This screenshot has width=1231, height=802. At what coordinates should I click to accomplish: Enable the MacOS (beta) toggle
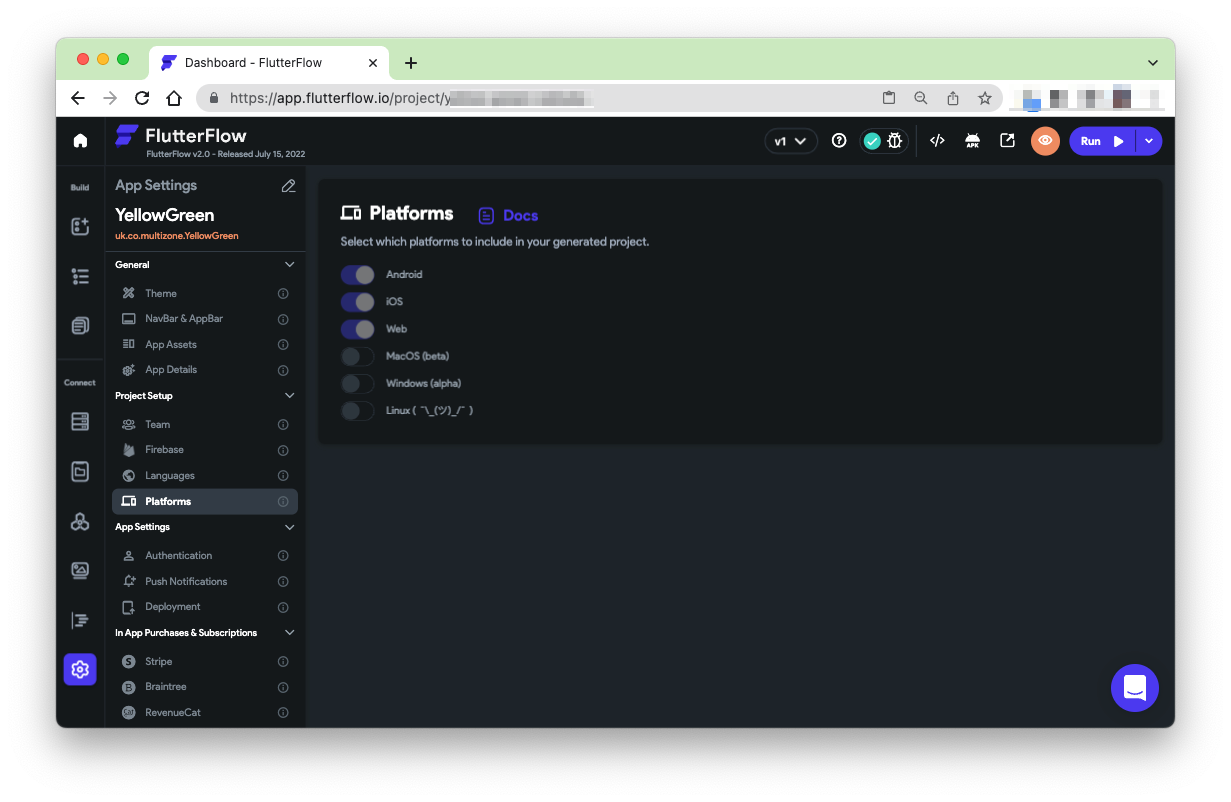[x=357, y=356]
